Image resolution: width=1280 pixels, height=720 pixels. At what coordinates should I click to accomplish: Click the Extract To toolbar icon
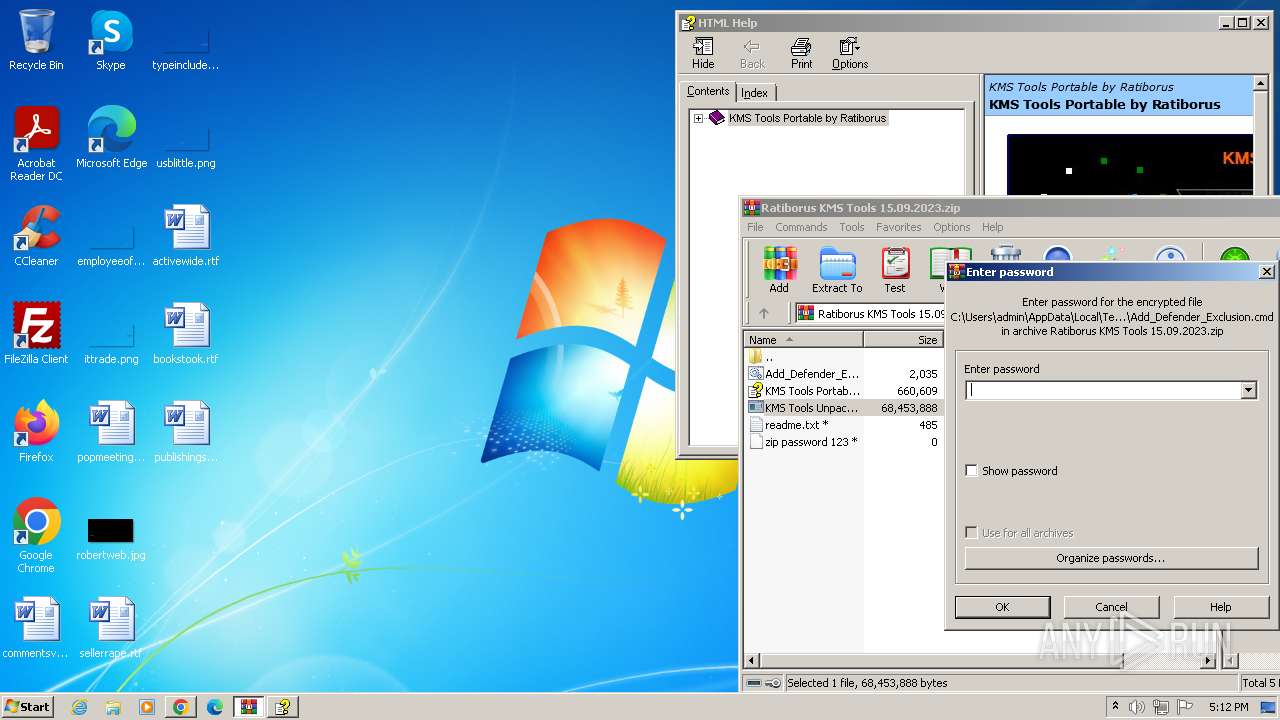point(837,270)
